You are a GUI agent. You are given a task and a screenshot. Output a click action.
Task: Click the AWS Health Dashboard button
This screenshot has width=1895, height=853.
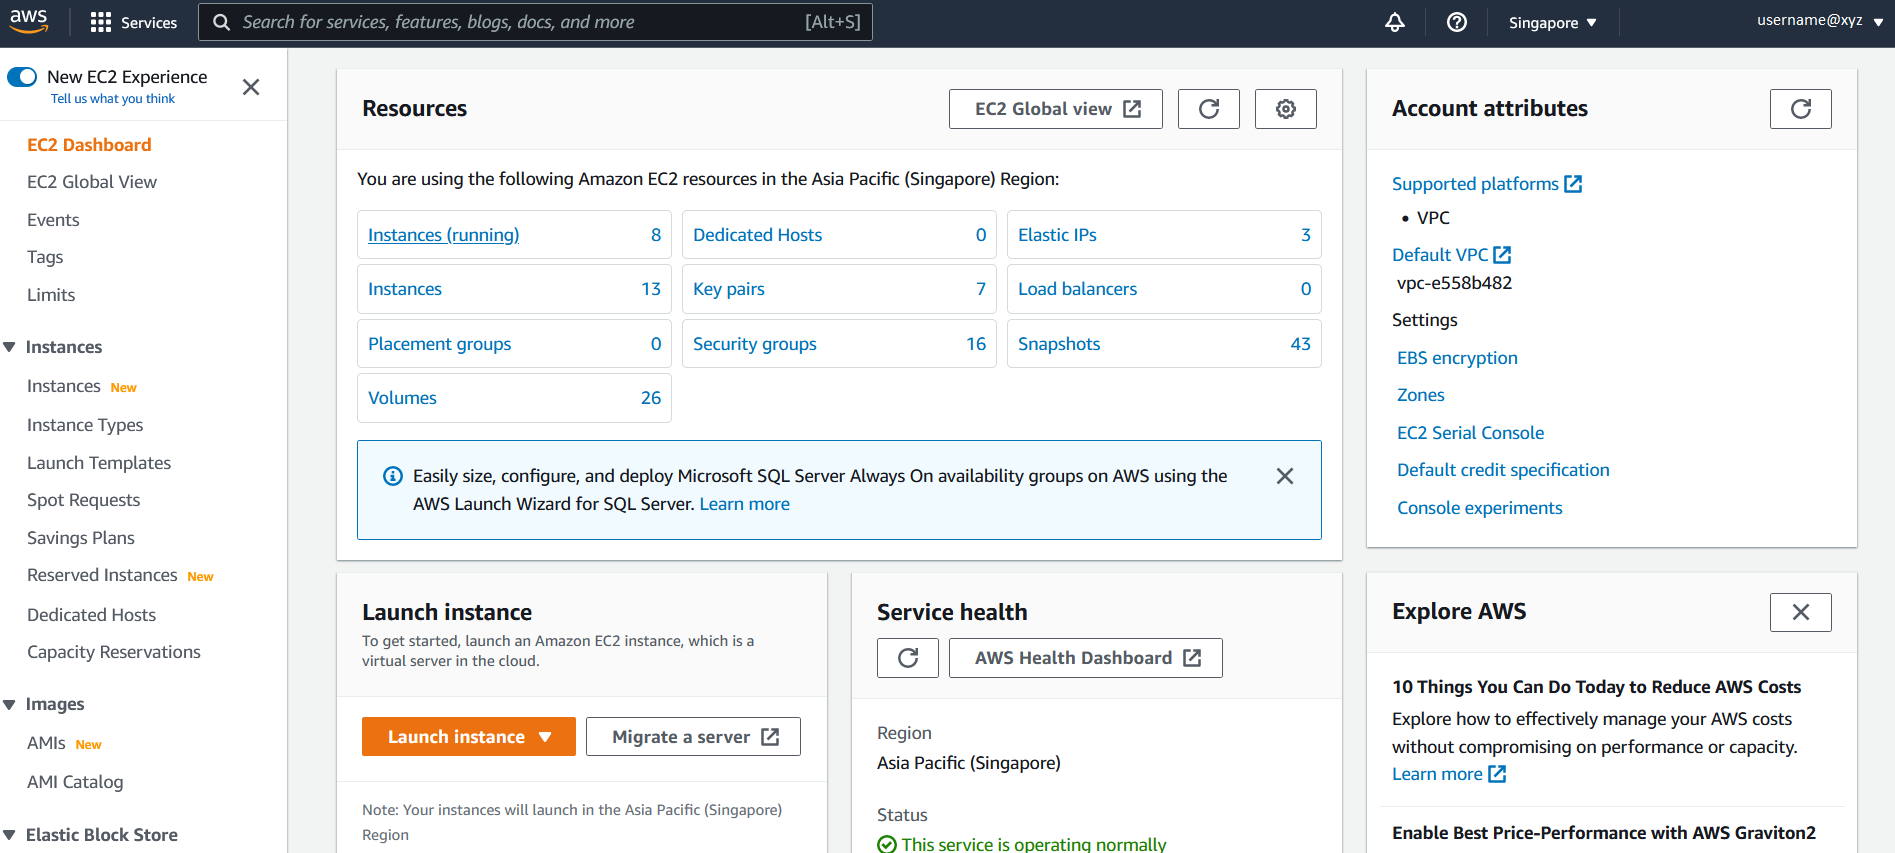tap(1086, 658)
